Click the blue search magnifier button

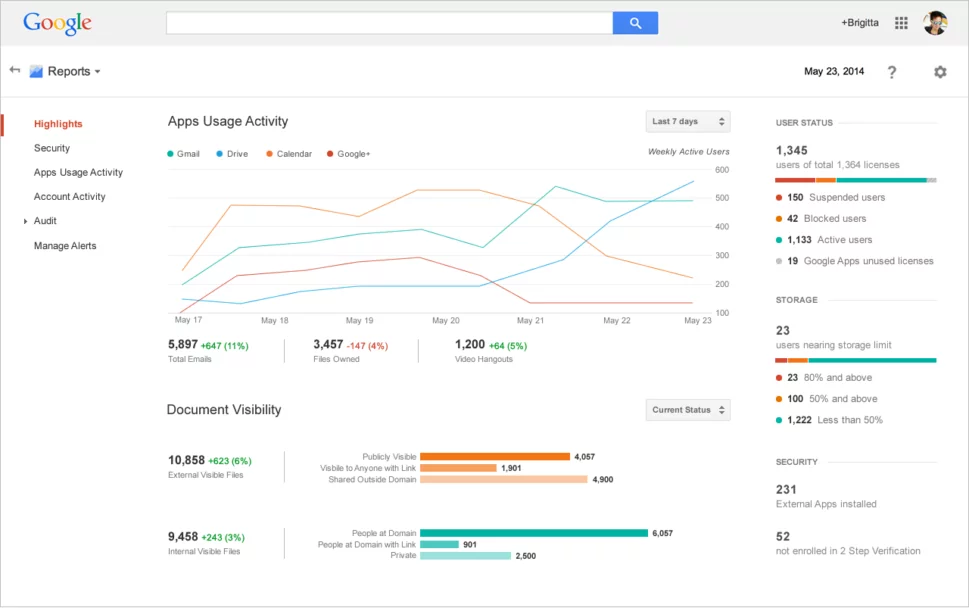pos(635,22)
